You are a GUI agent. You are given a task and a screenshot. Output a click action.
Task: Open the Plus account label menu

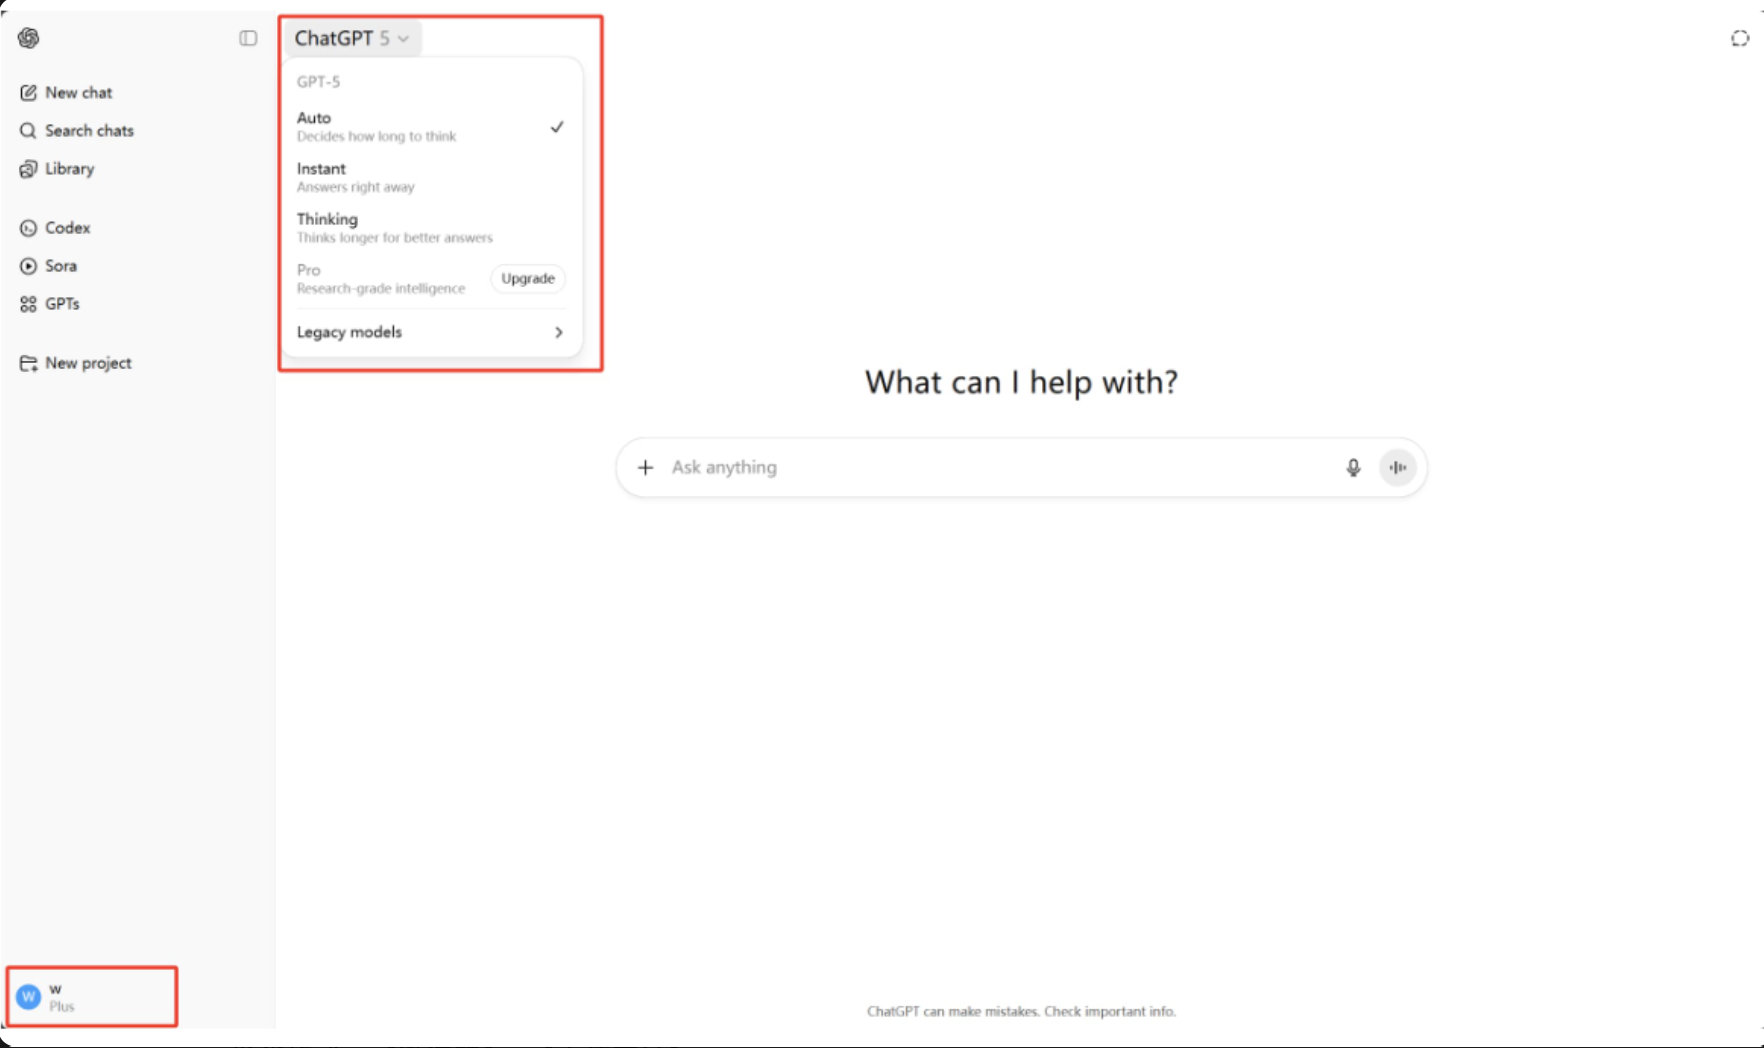(62, 1007)
